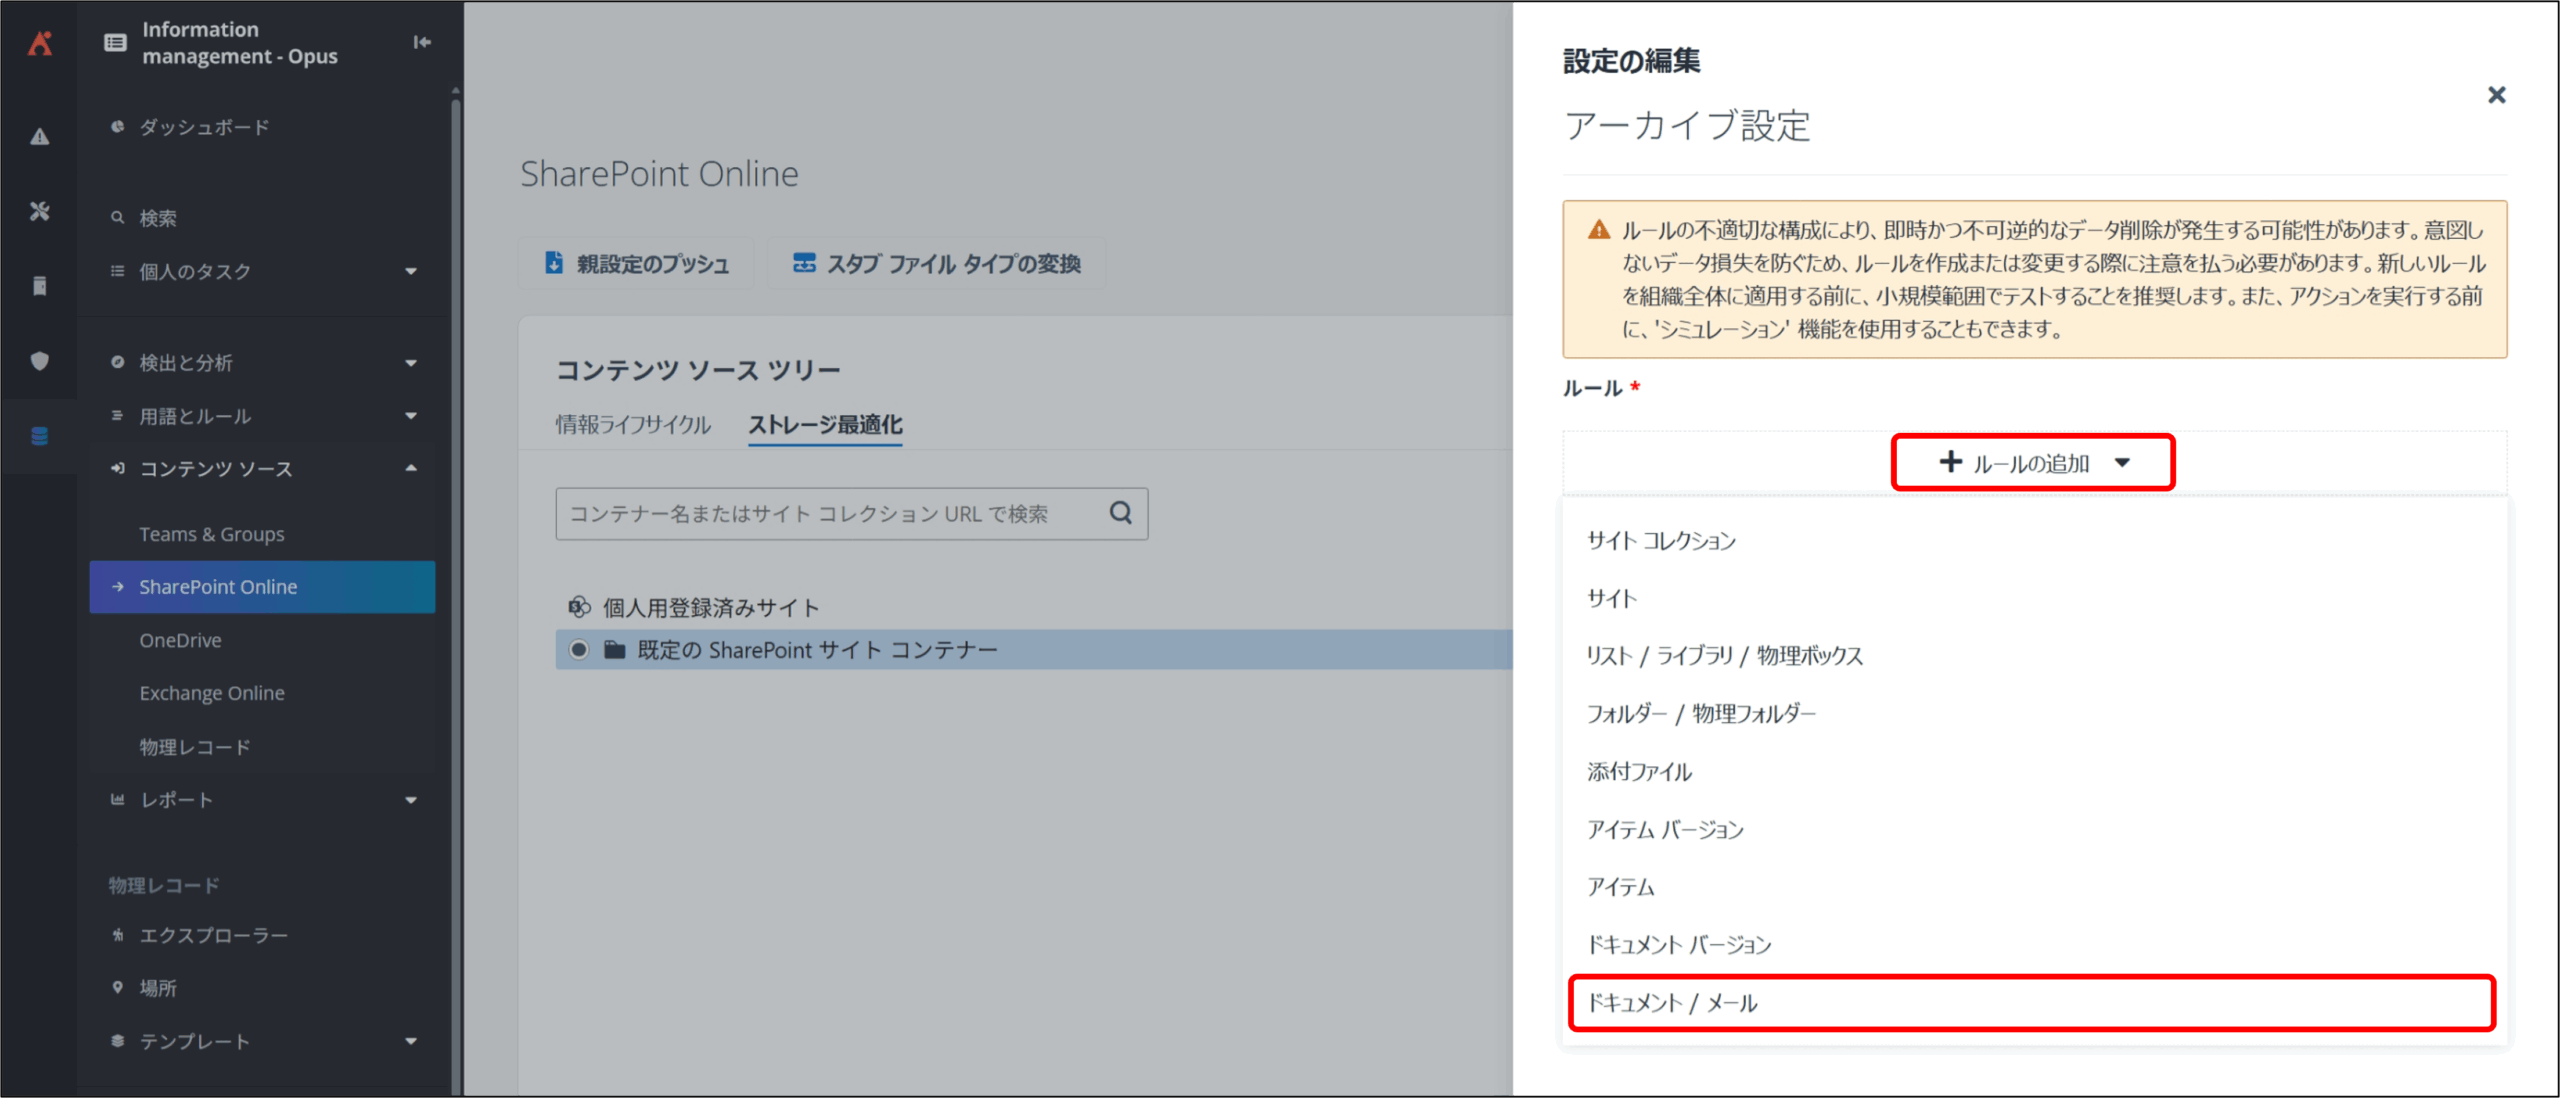Click the building icon in left rail
This screenshot has height=1098, width=2560.
tap(40, 286)
